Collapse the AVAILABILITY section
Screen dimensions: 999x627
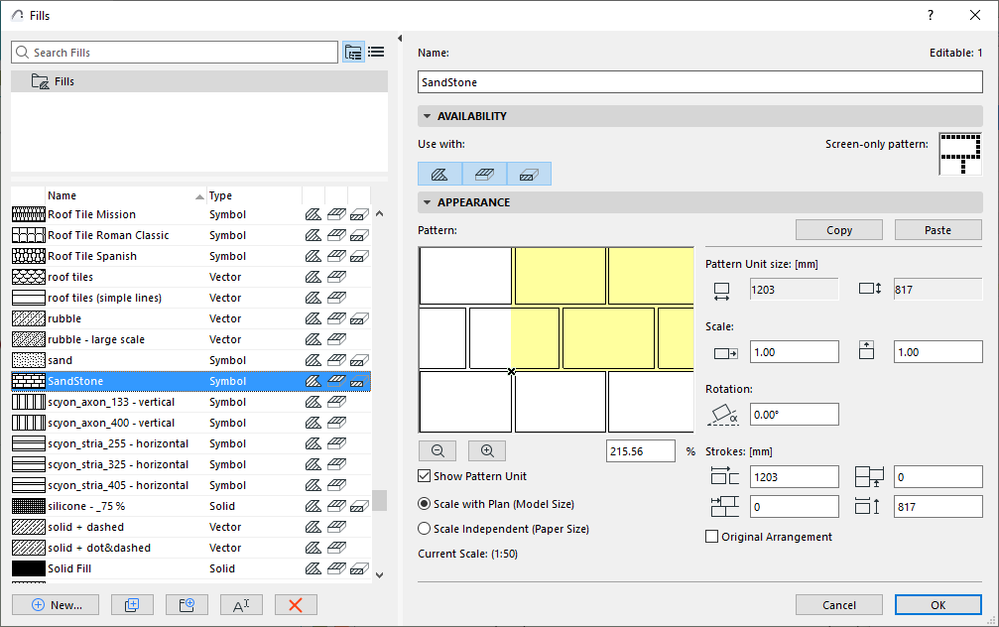coord(427,116)
